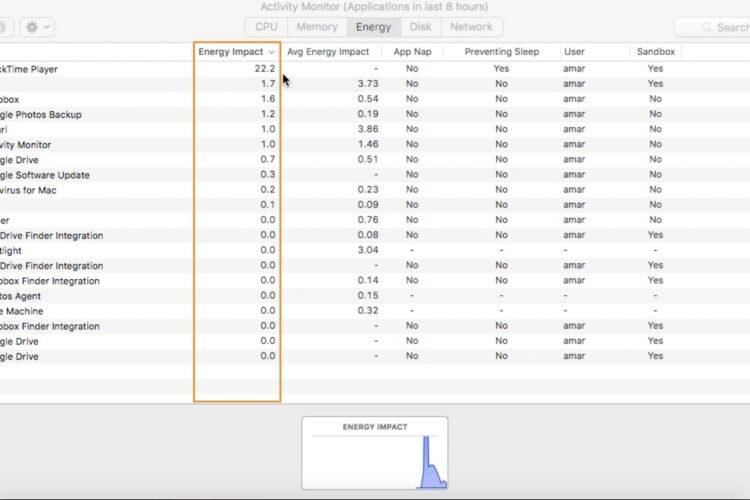Sort by Preventing Sleep column header
The width and height of the screenshot is (750, 500).
point(502,52)
